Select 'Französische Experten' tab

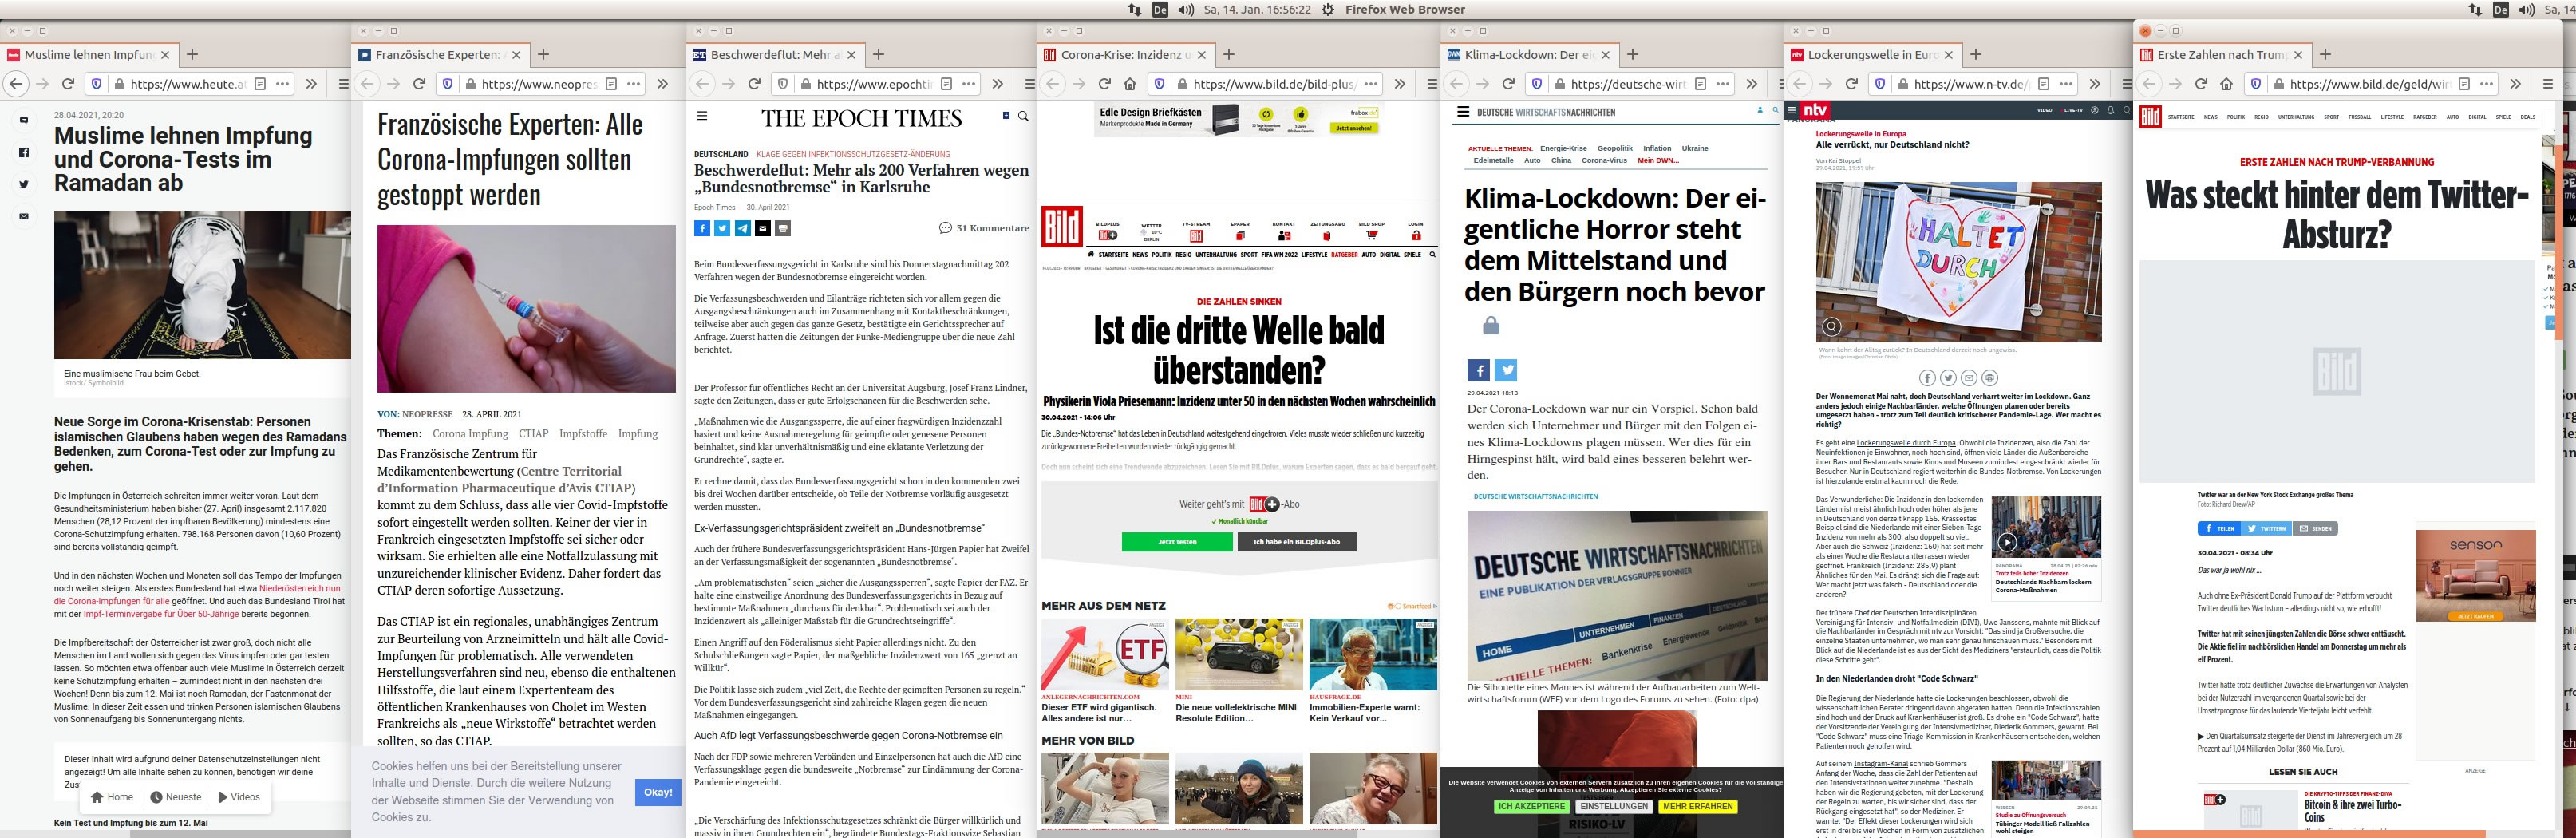point(440,55)
